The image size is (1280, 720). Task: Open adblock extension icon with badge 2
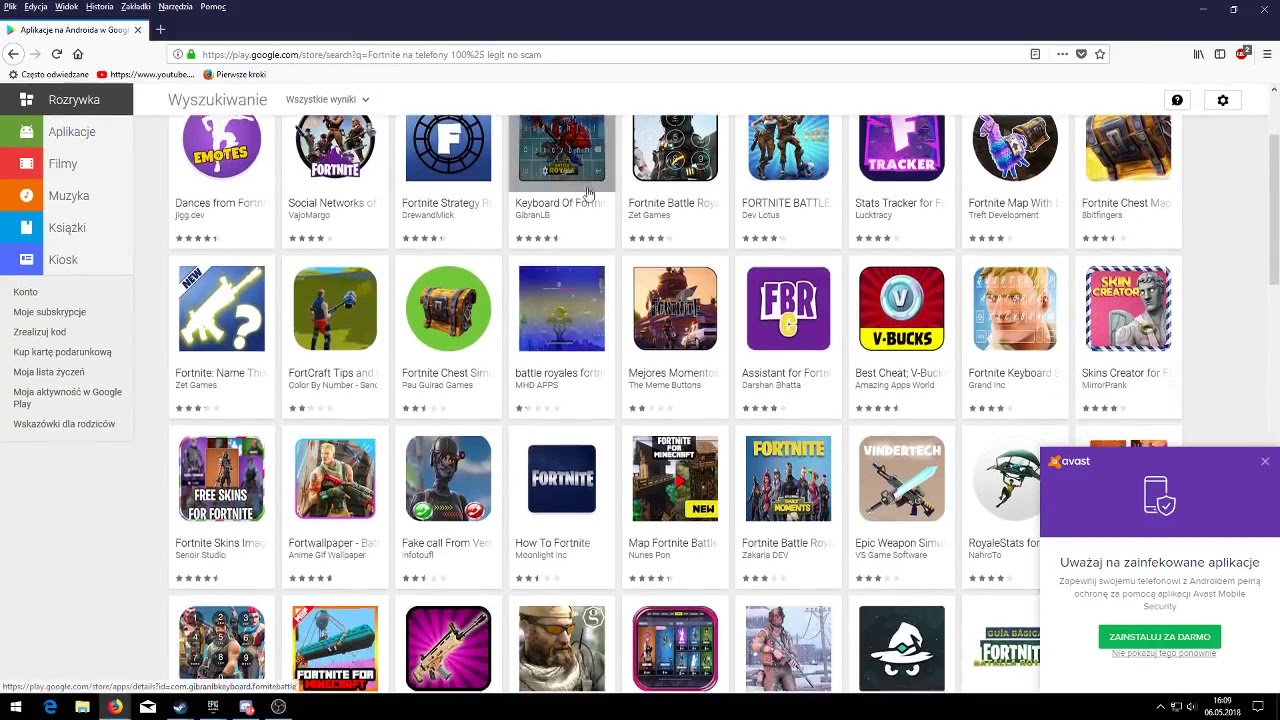[1242, 53]
